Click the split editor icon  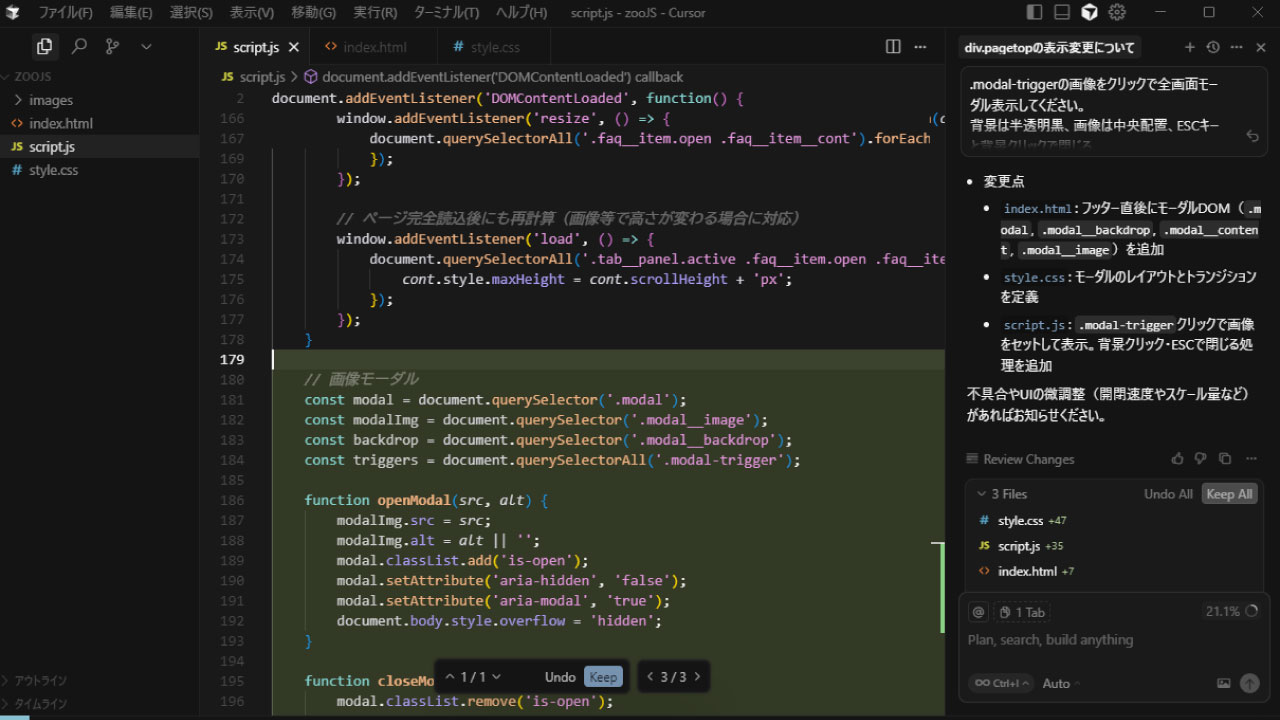point(893,47)
